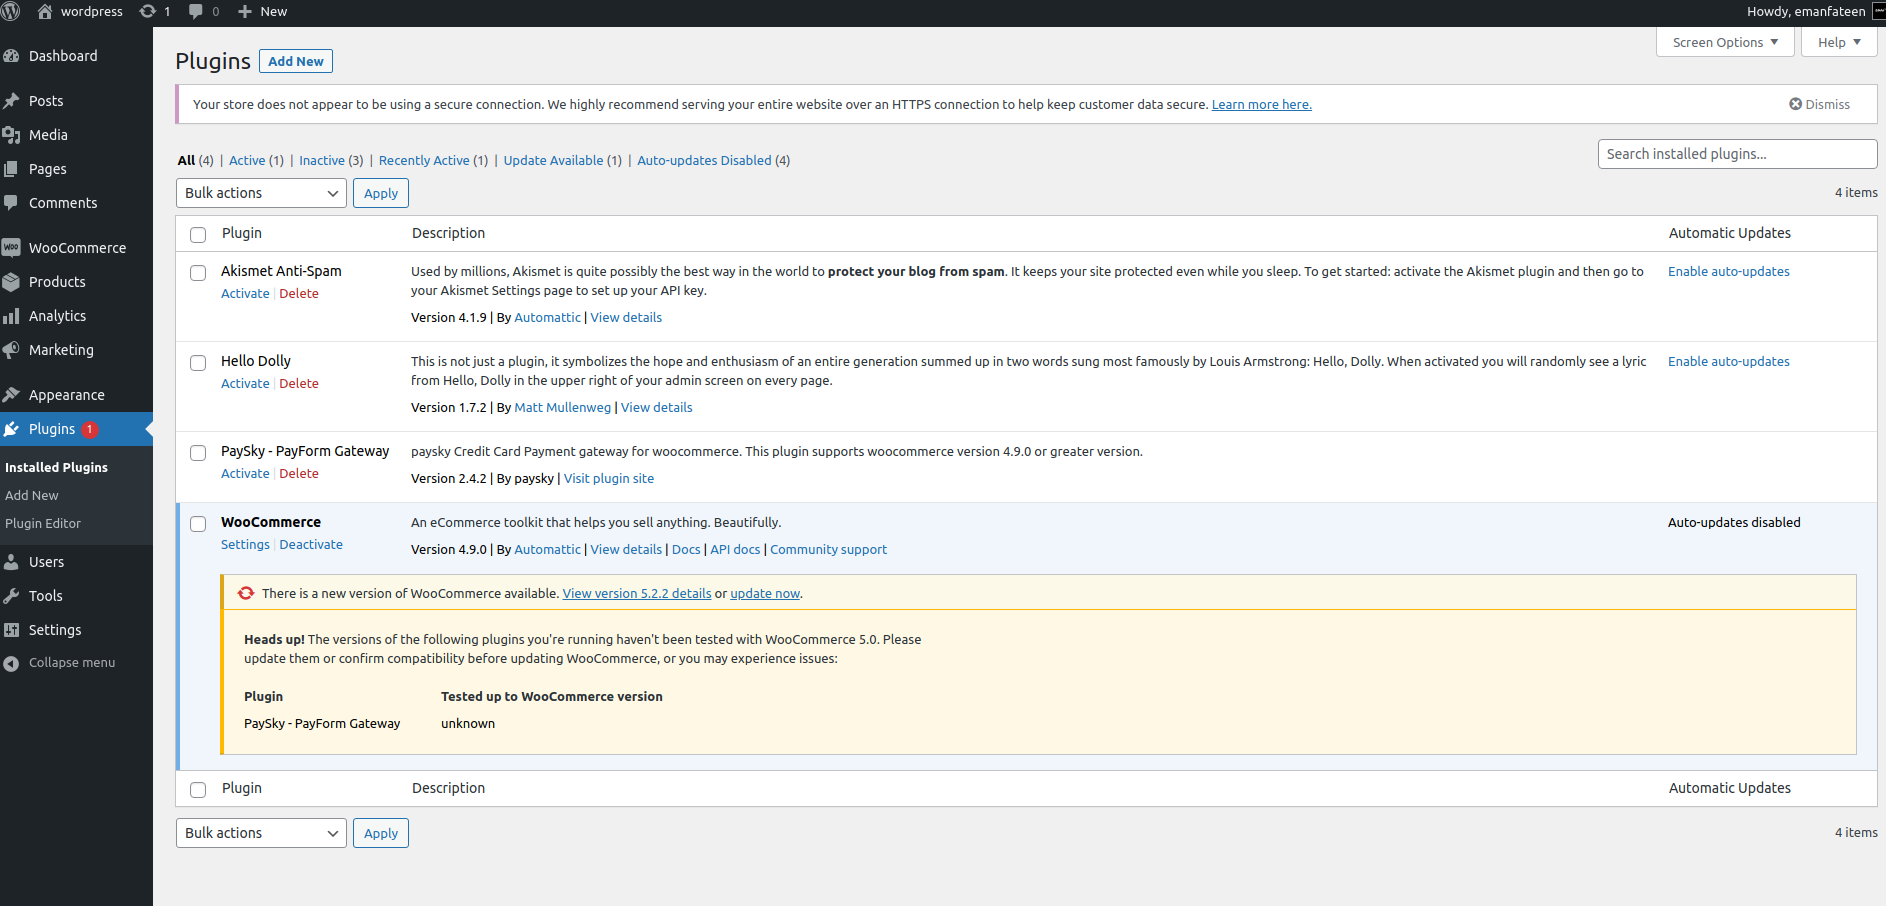Filter by Update Available plugins
This screenshot has height=906, width=1886.
[553, 160]
